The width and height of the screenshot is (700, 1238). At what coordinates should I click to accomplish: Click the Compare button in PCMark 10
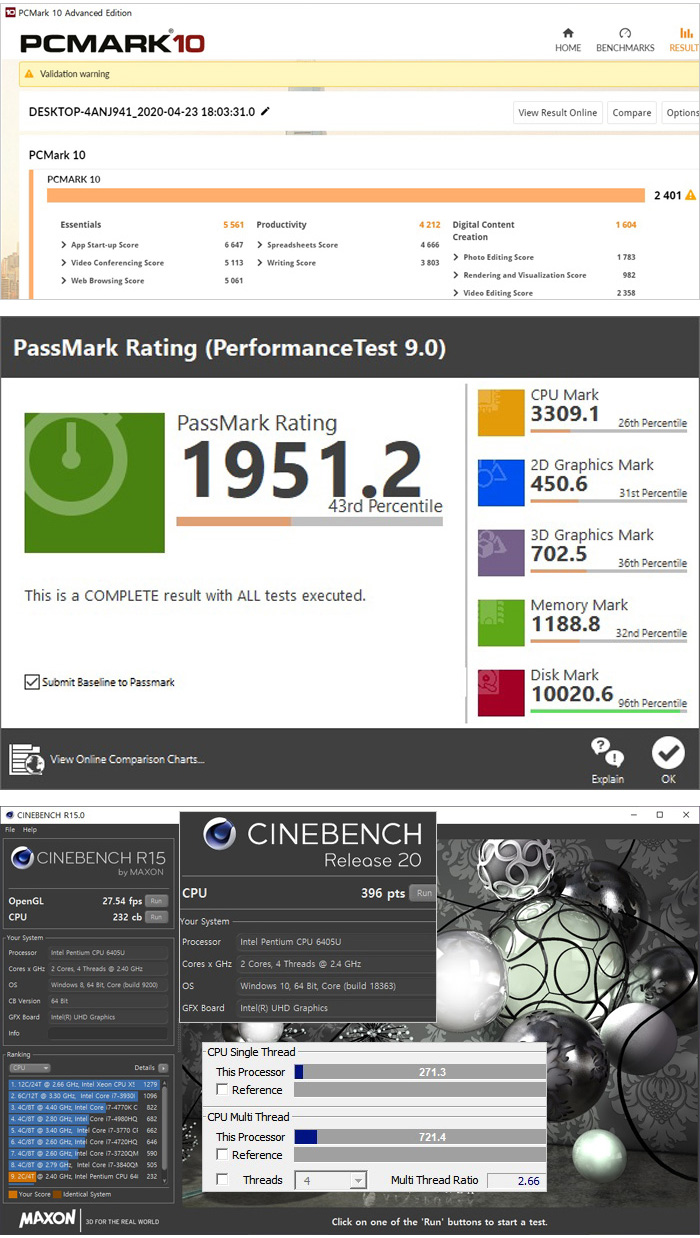tap(632, 113)
